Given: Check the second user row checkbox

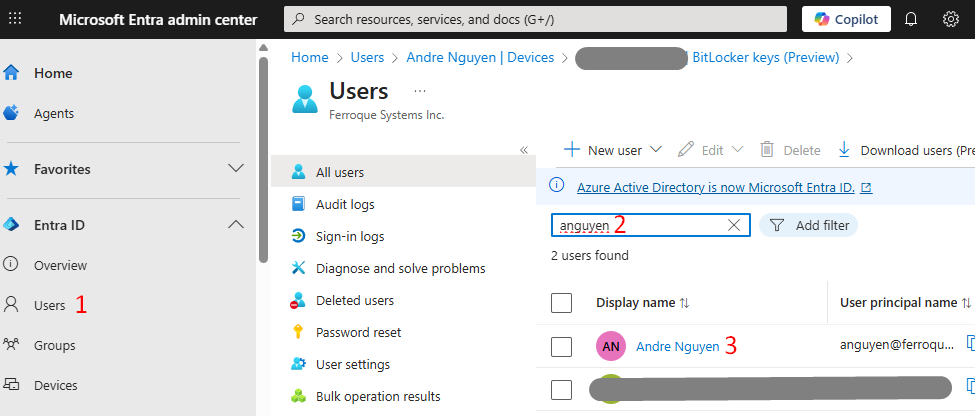Looking at the screenshot, I should click(561, 390).
